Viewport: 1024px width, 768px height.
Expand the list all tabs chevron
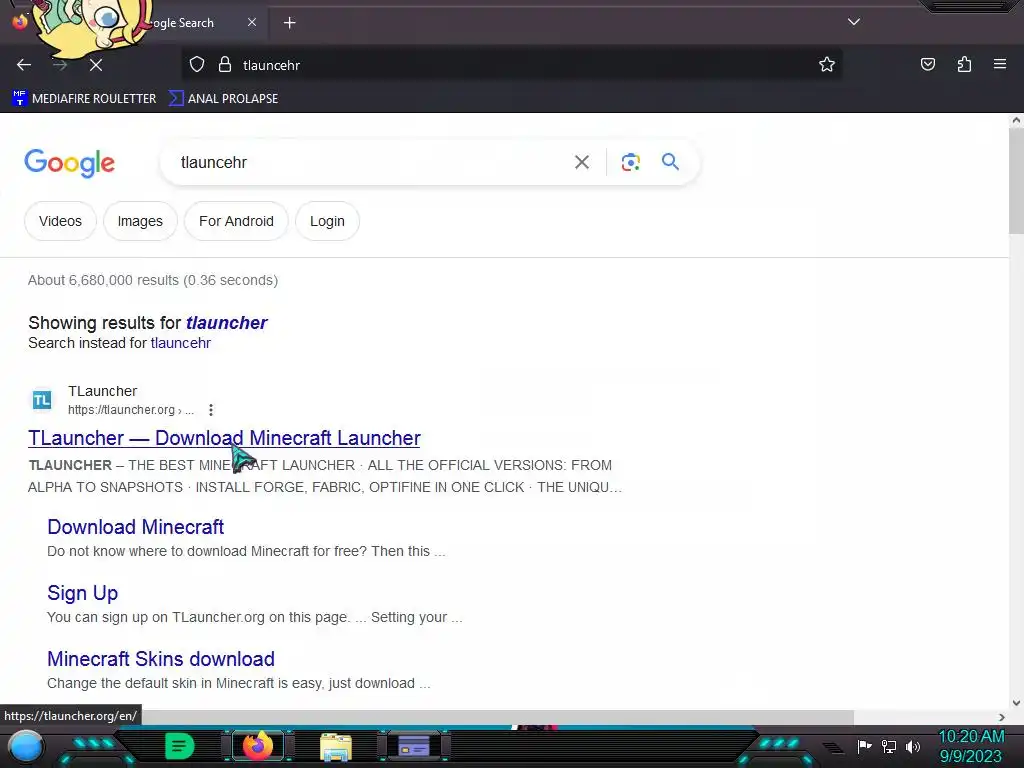click(854, 22)
